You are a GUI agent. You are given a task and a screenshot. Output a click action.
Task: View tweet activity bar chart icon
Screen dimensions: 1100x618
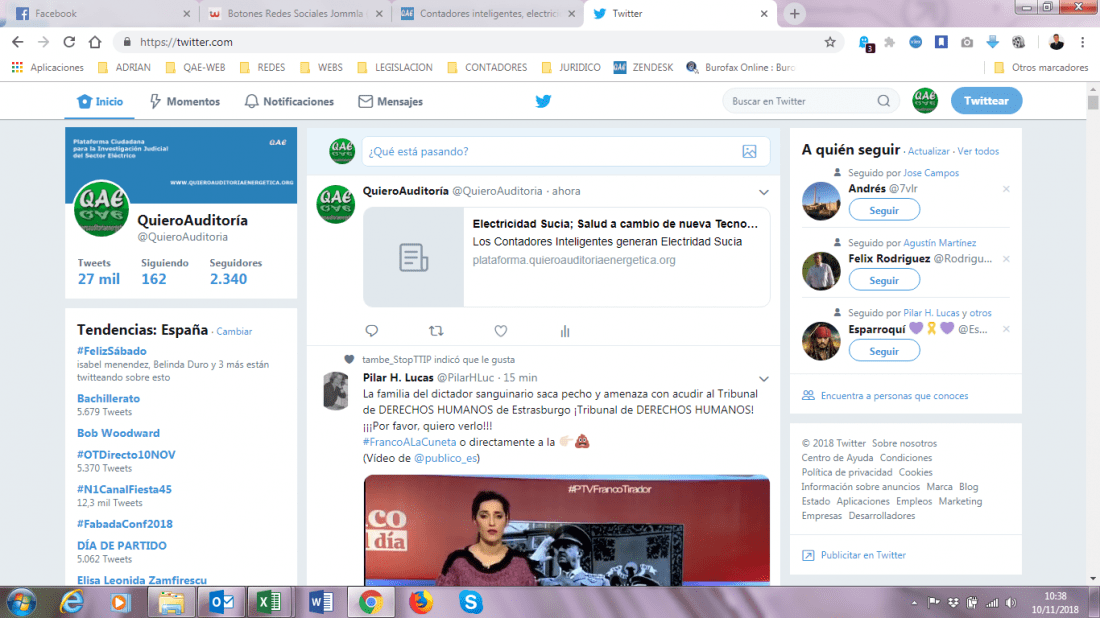(565, 330)
